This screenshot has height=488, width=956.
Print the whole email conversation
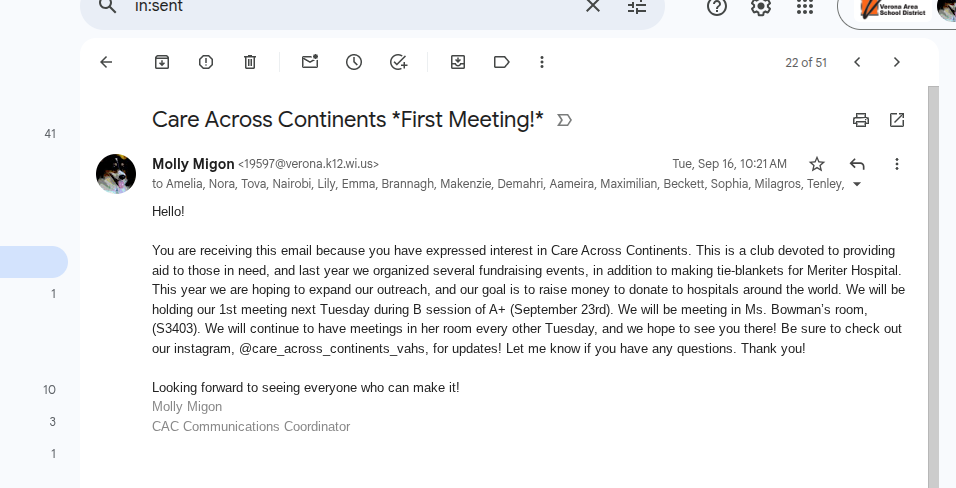pos(861,120)
